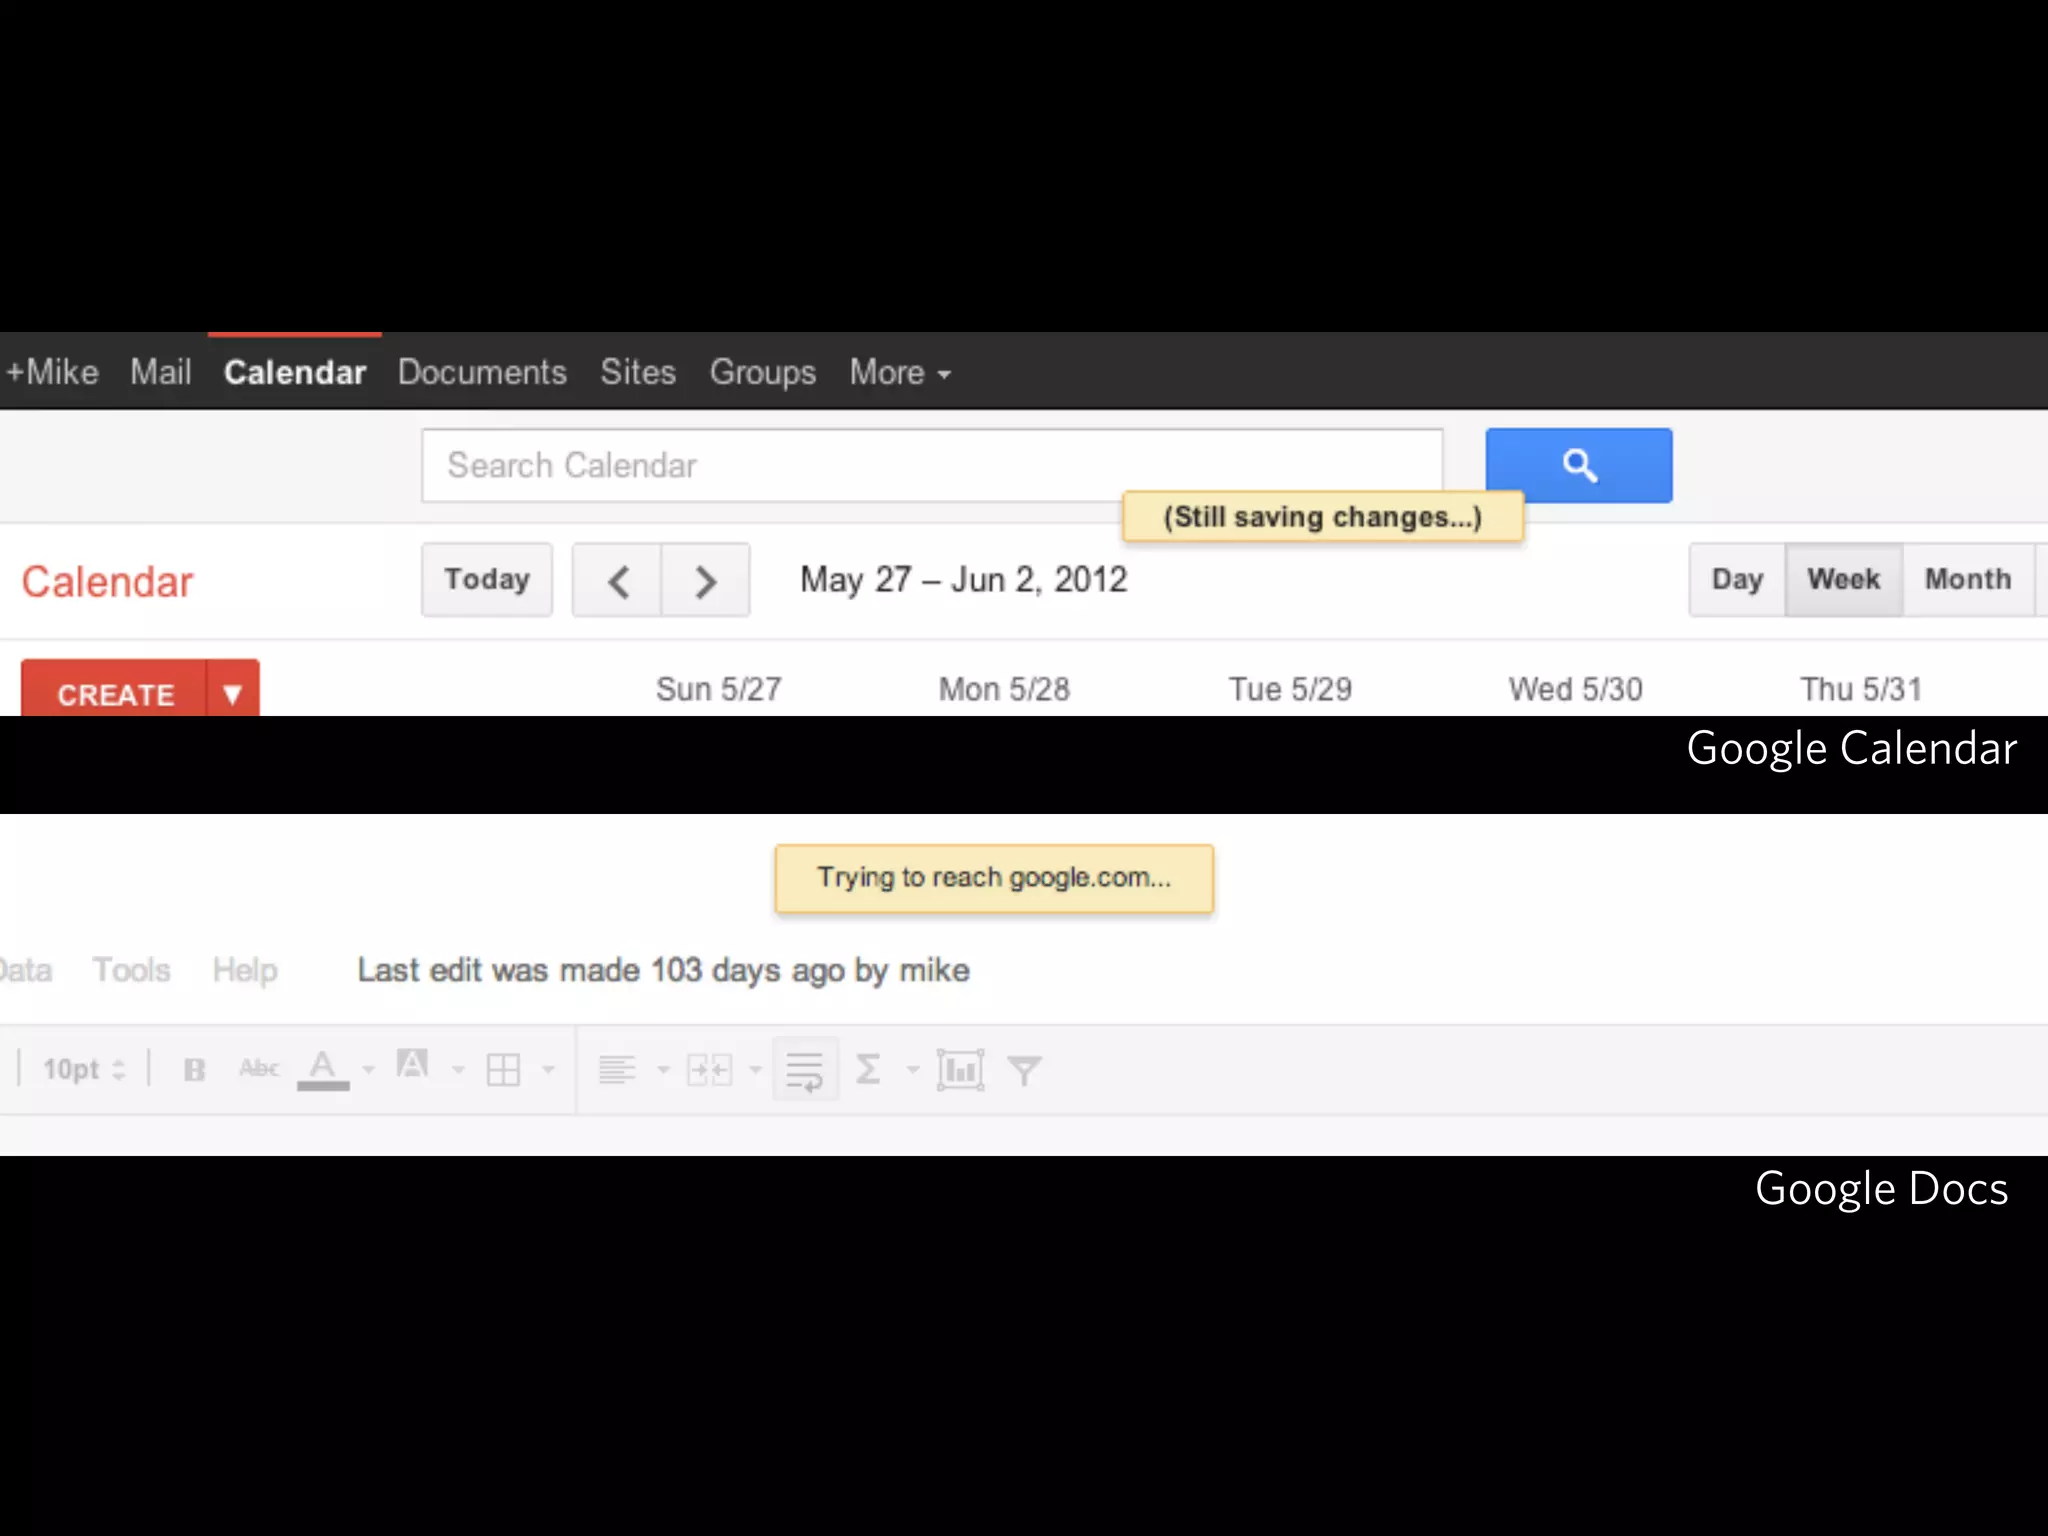
Task: Open Documents from the top bar
Action: 482,372
